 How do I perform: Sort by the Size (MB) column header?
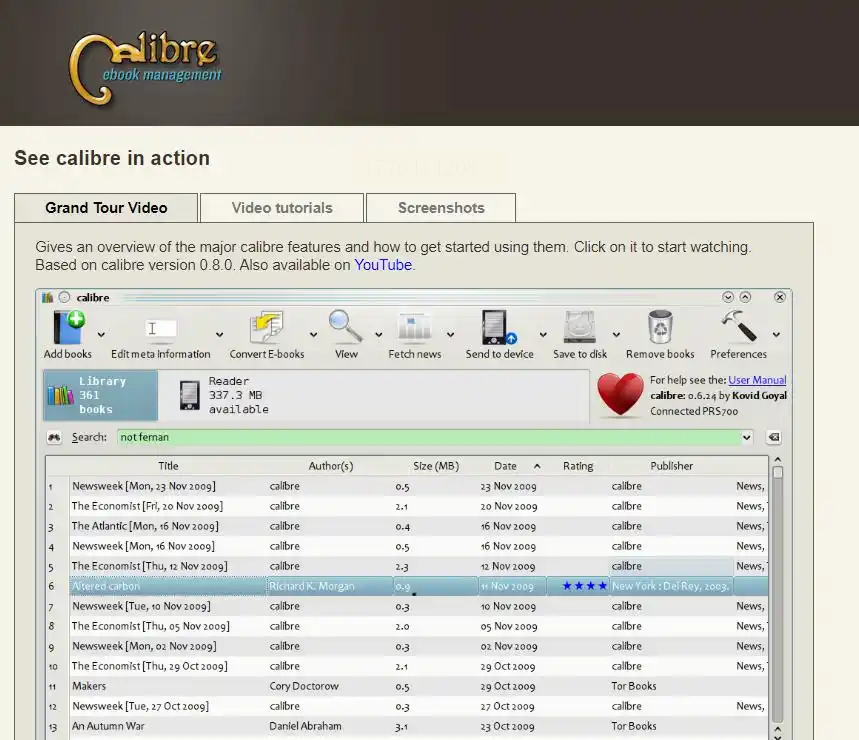pos(436,466)
